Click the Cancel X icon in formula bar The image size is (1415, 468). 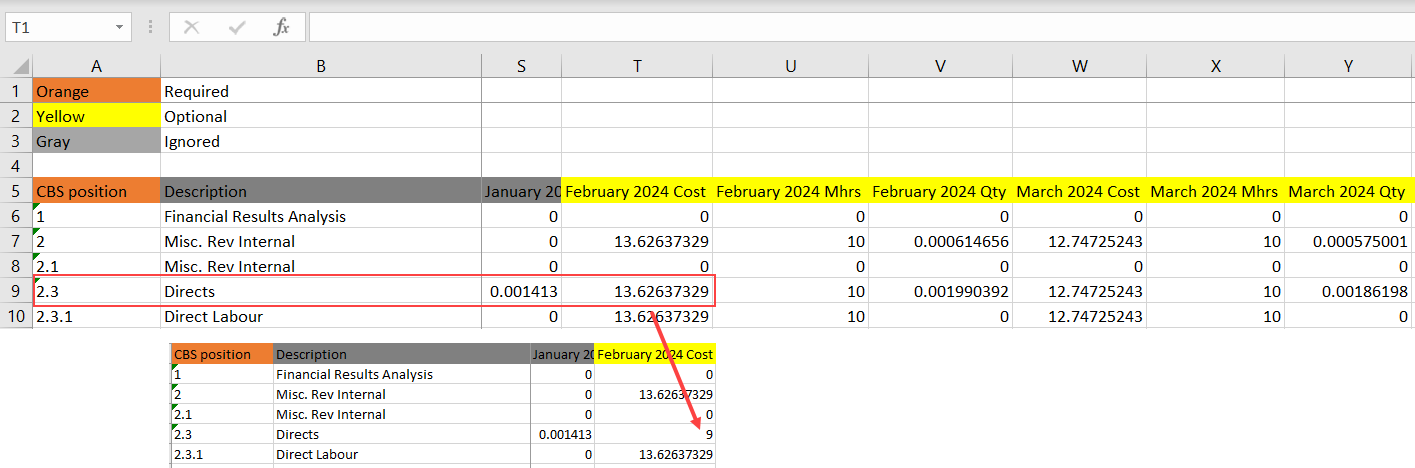[x=191, y=28]
